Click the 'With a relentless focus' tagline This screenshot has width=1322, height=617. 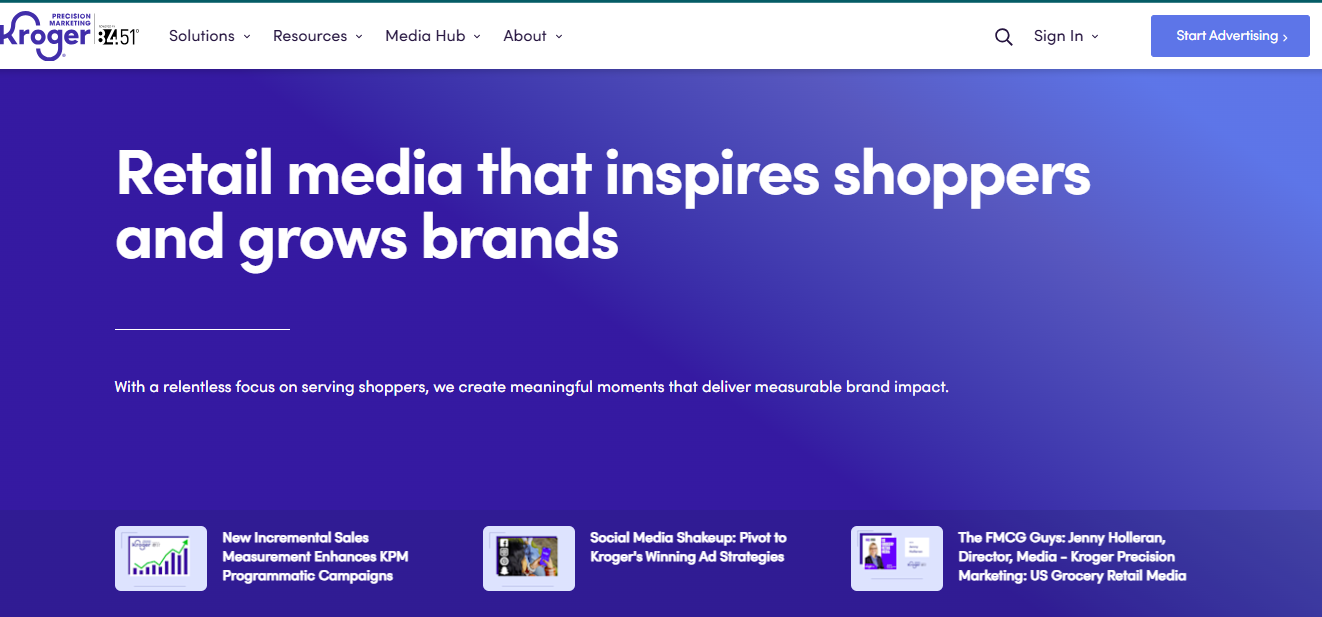pos(531,387)
